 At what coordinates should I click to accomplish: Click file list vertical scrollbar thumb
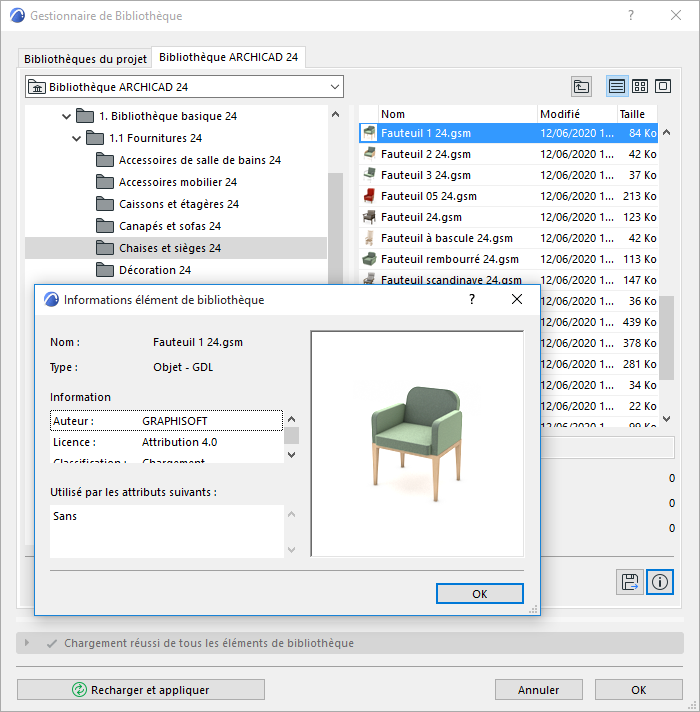[666, 337]
